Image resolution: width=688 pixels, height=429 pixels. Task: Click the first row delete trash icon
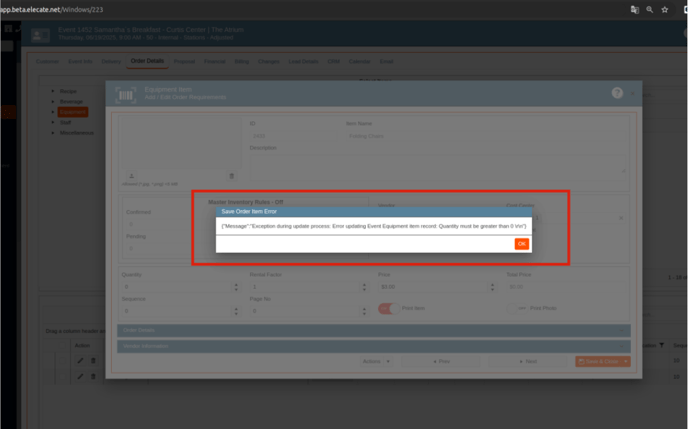click(x=94, y=361)
